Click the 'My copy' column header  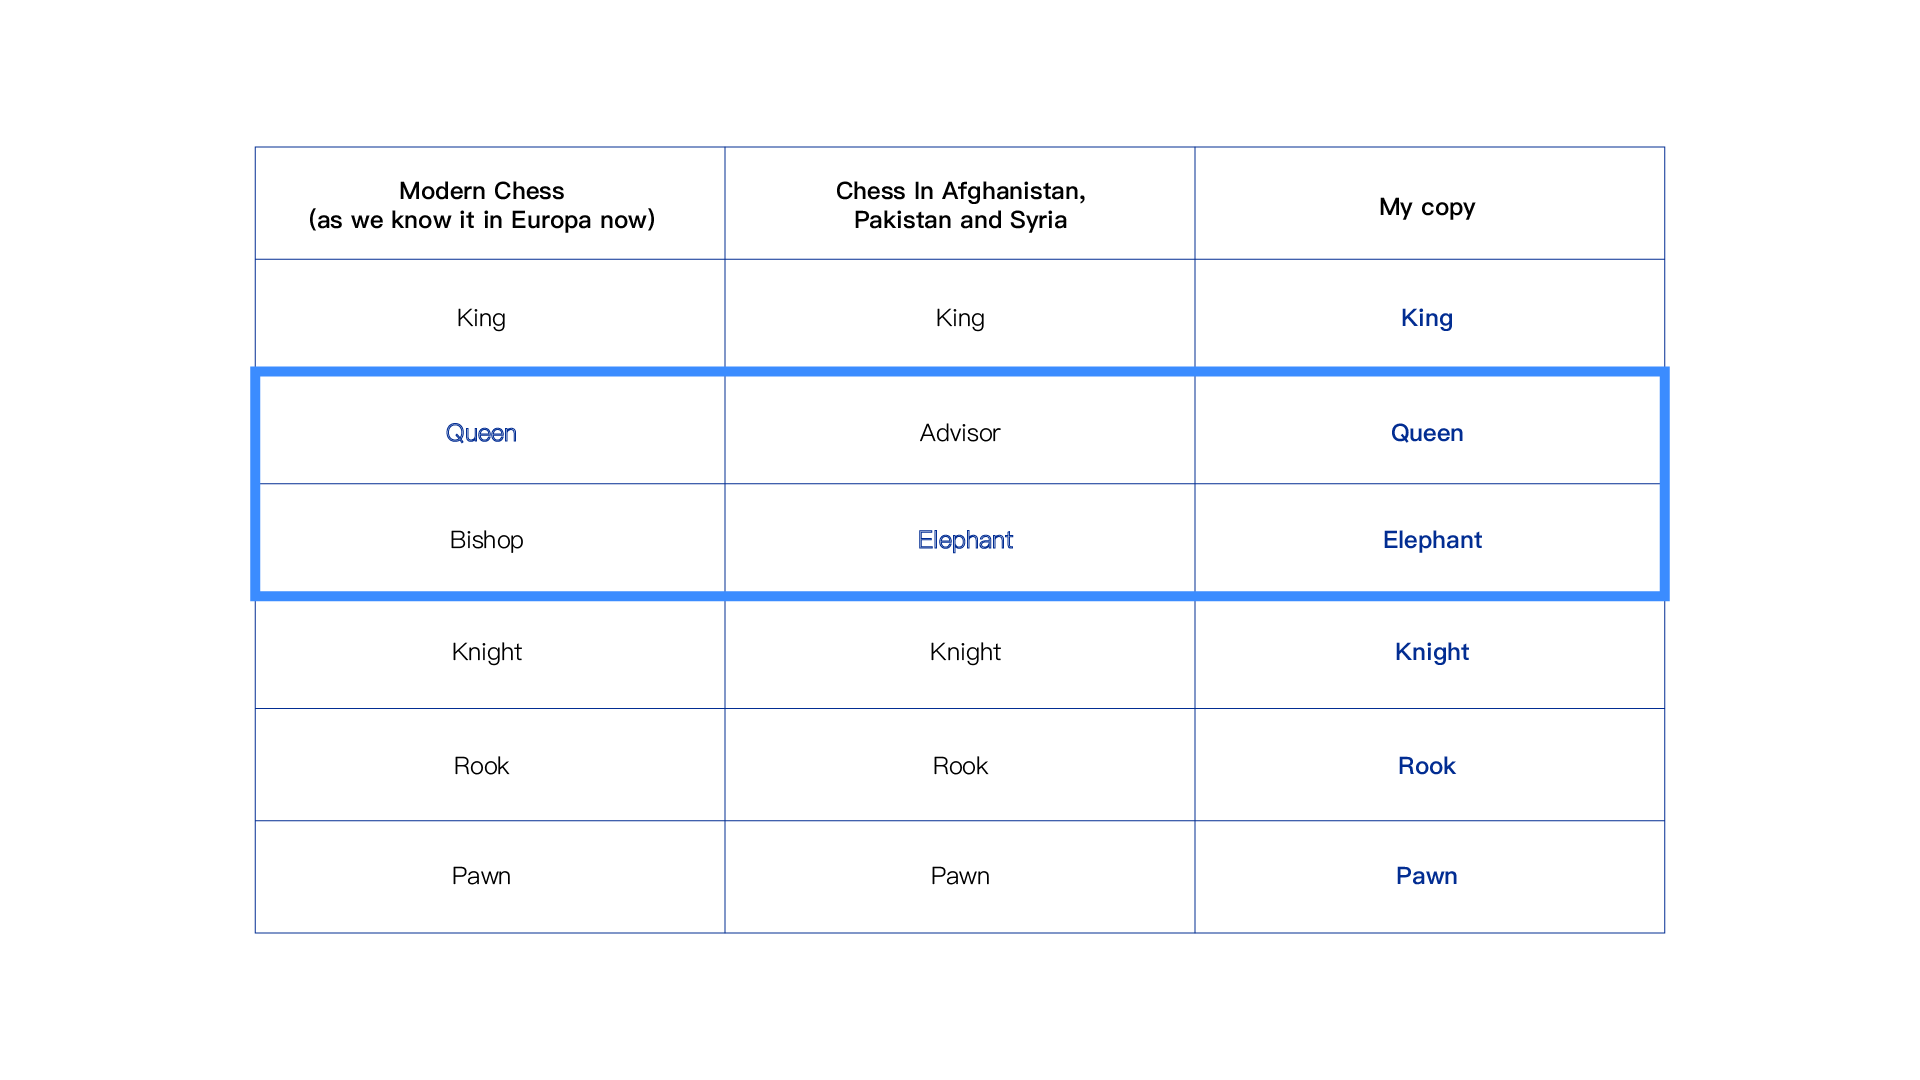pos(1427,207)
